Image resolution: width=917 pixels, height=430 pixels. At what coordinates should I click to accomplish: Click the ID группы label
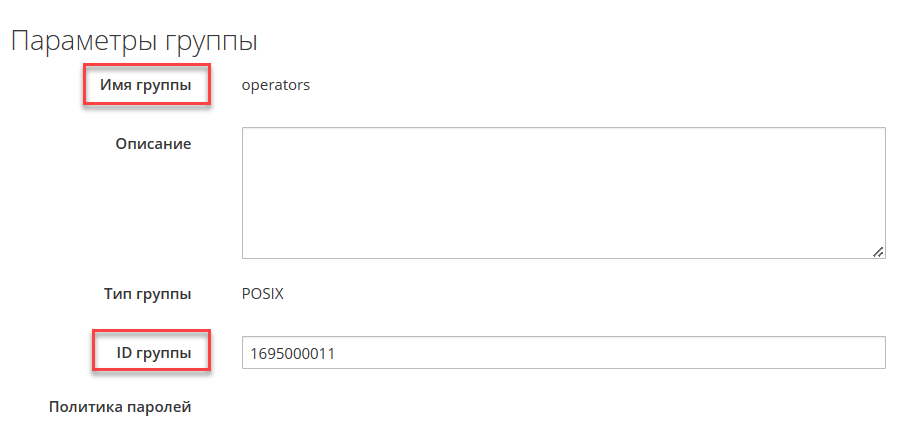click(150, 352)
